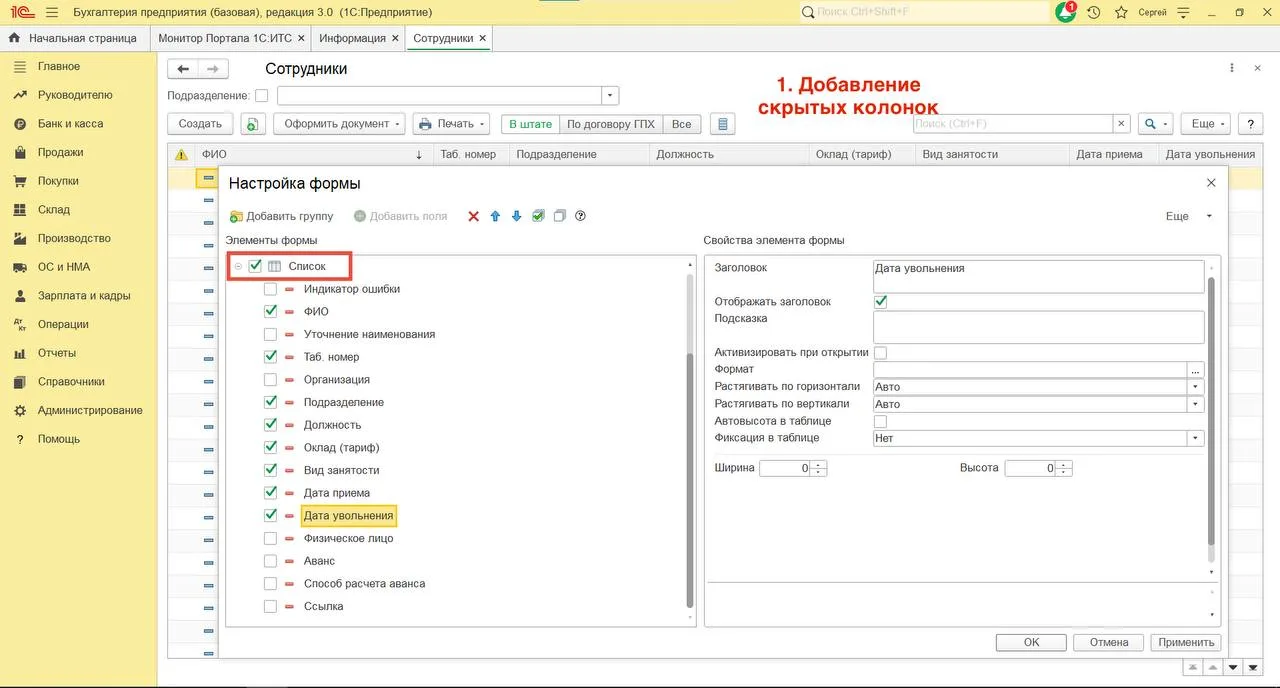
Task: Toggle the Отображать заголовок checkbox
Action: (881, 301)
